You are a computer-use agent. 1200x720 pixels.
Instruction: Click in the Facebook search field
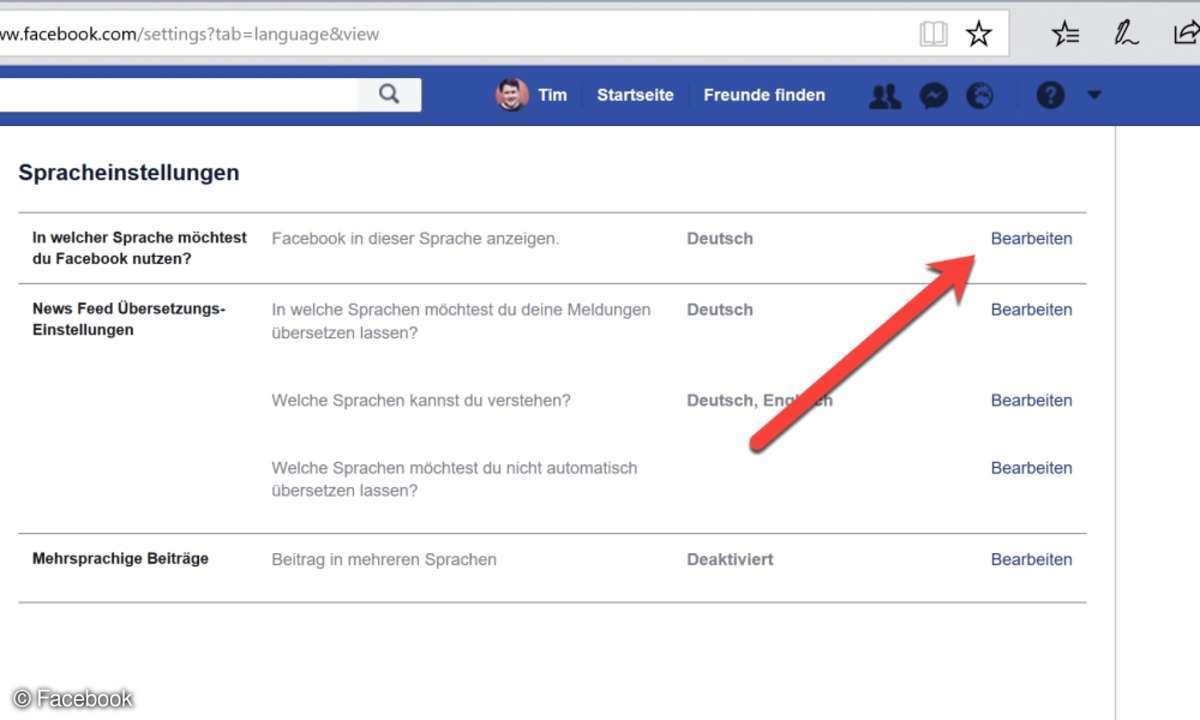(178, 95)
